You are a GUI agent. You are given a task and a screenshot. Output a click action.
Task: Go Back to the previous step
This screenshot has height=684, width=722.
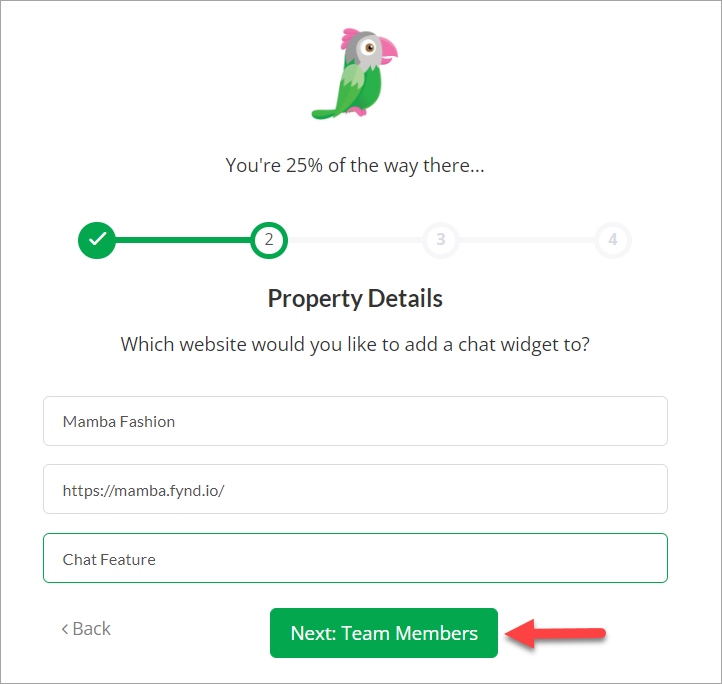coord(86,629)
